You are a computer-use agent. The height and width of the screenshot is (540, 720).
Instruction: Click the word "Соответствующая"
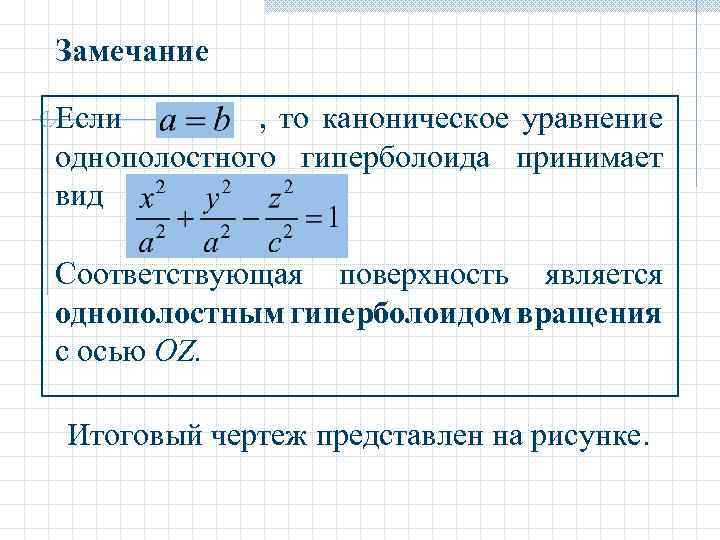pyautogui.click(x=179, y=277)
